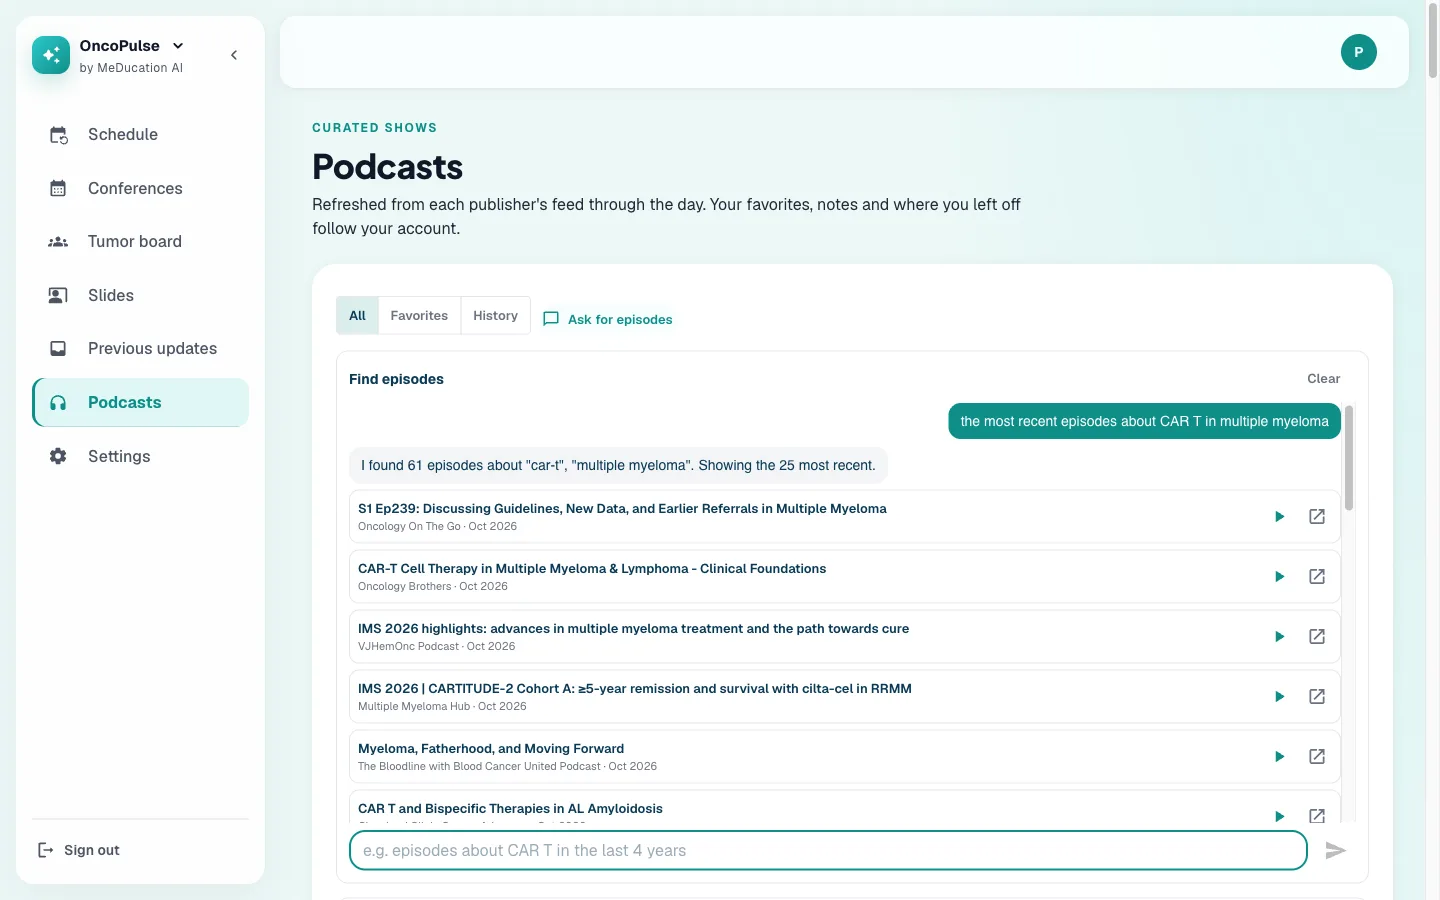Open Settings from the sidebar
The width and height of the screenshot is (1440, 900).
[x=140, y=456]
